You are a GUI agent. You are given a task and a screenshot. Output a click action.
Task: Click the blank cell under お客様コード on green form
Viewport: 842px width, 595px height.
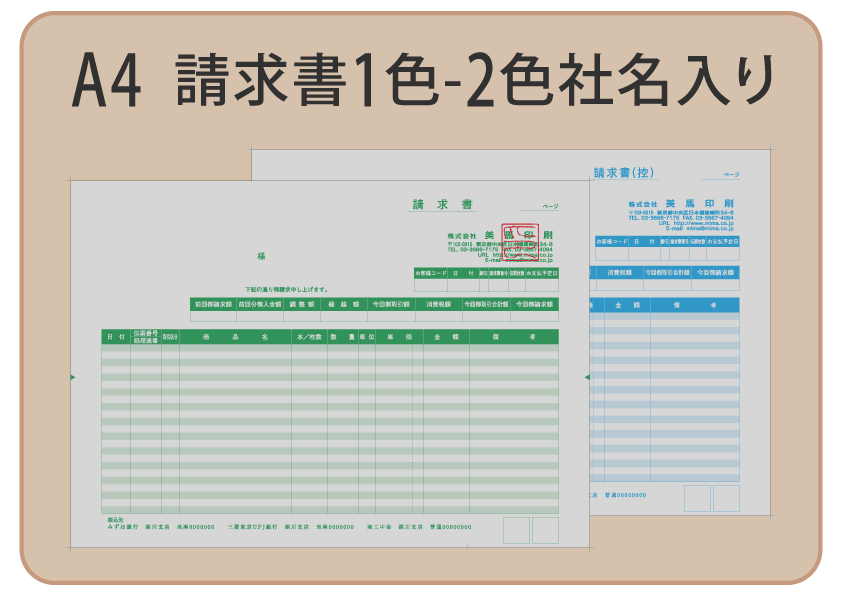point(430,285)
